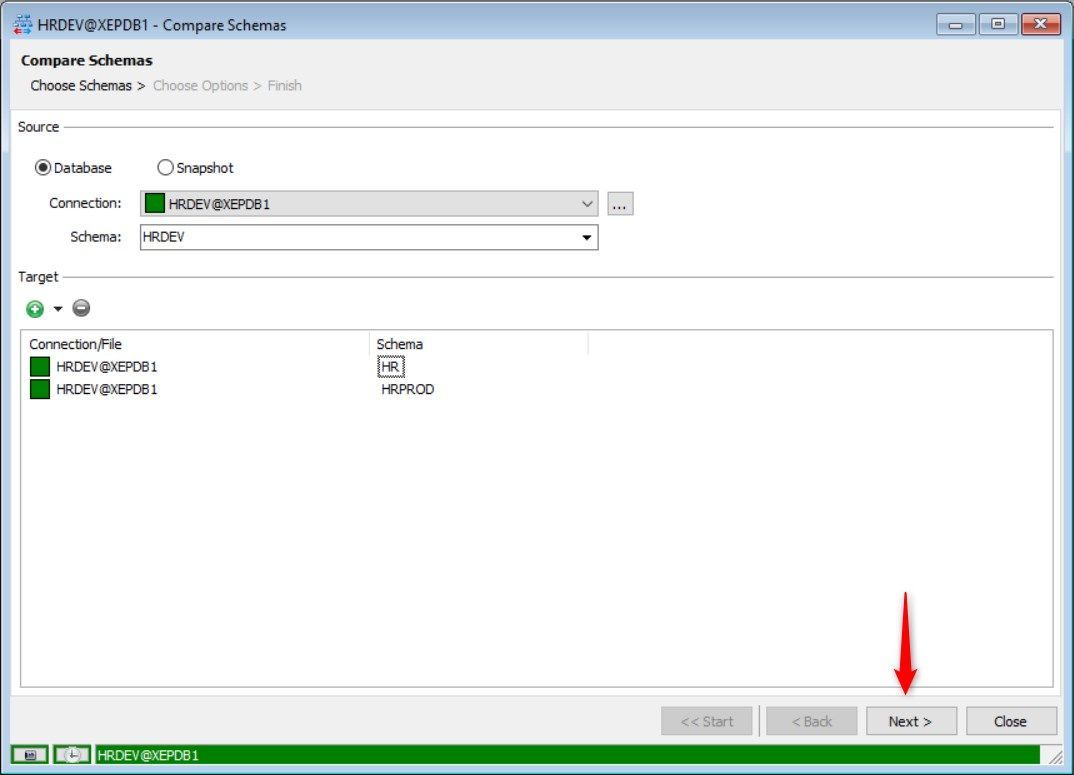This screenshot has height=775, width=1074.
Task: Click the ellipsis browse connection button
Action: point(620,204)
